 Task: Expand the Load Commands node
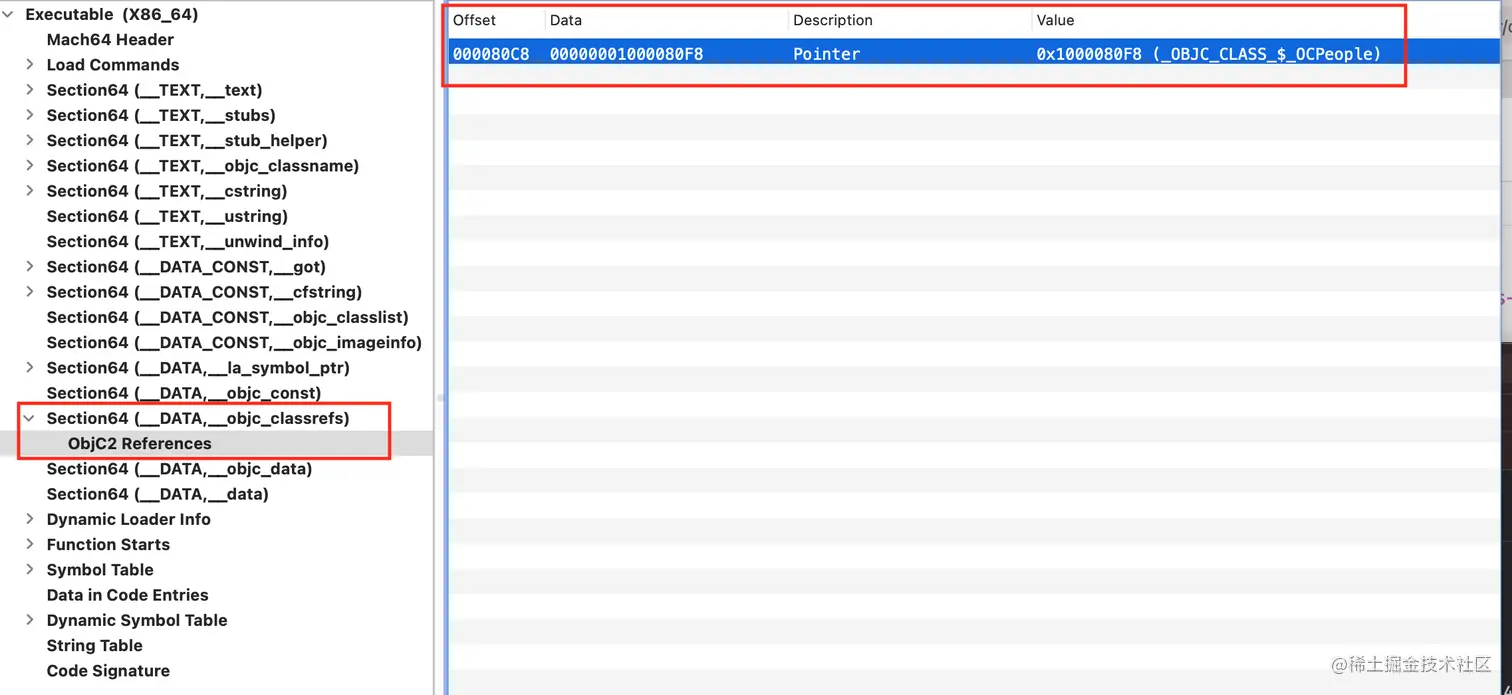pos(30,65)
